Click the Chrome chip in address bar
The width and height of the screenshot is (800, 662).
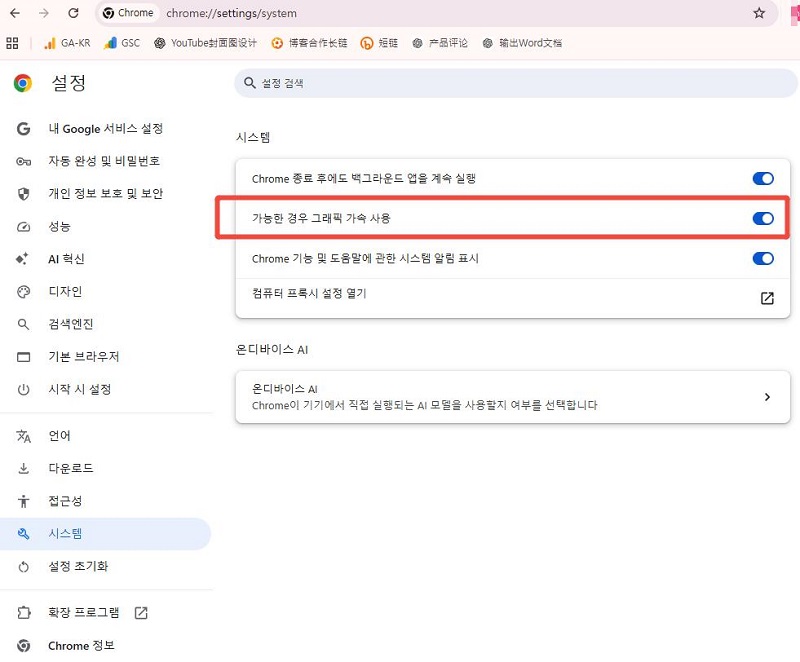coord(128,13)
